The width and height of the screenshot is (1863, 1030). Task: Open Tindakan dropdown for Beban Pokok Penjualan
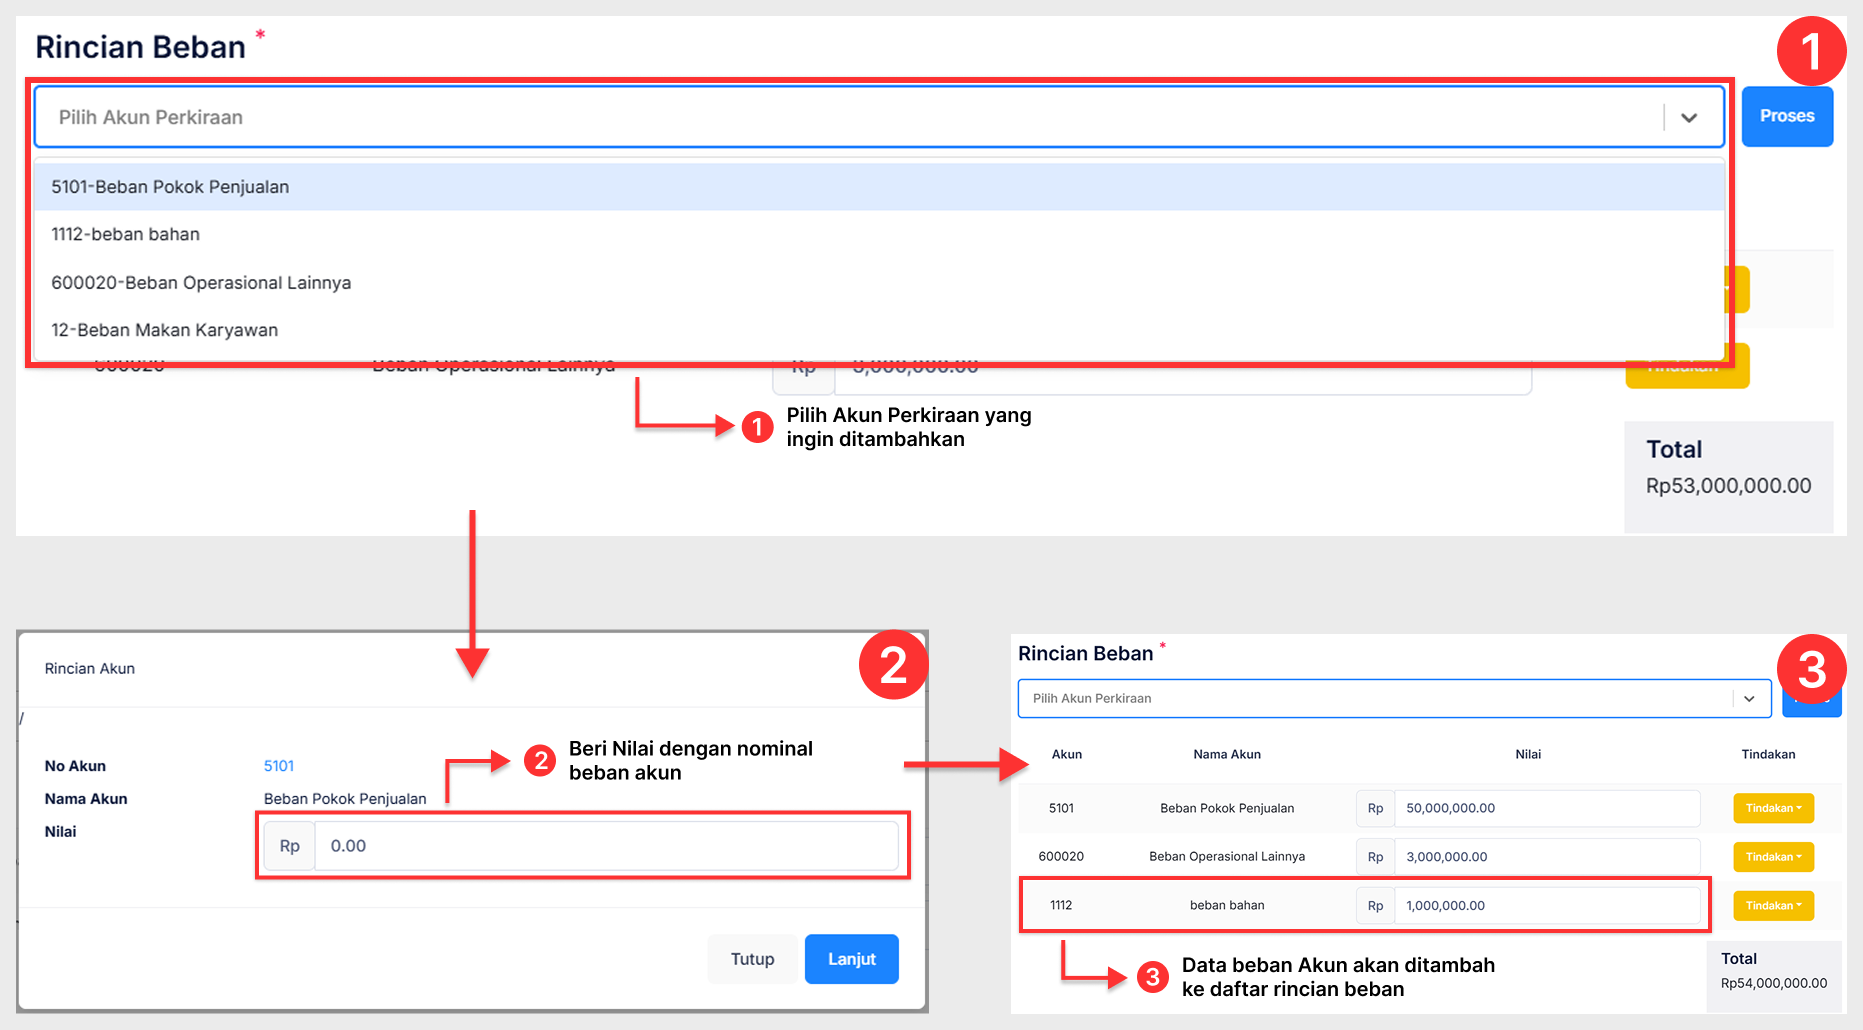[1773, 808]
